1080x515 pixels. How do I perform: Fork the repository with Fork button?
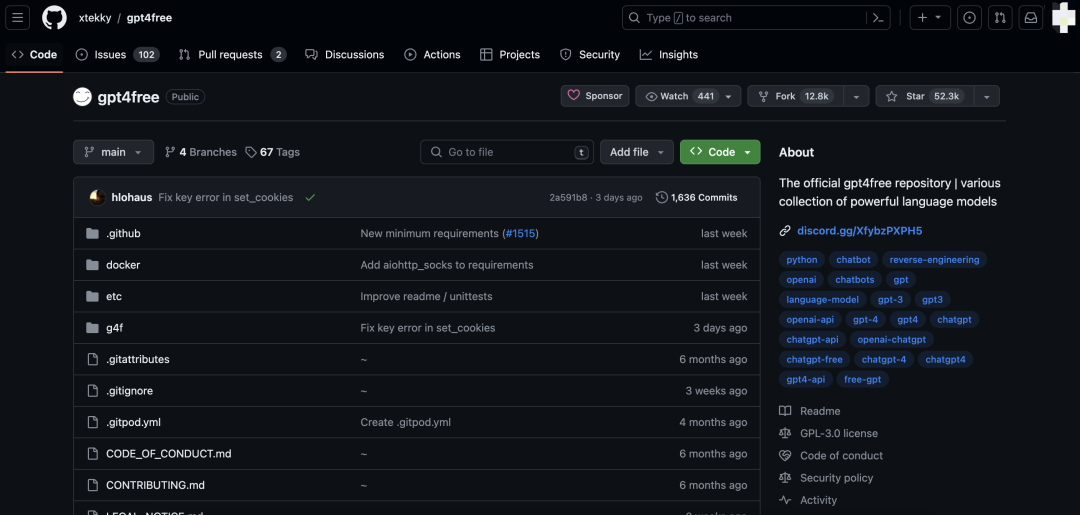[x=796, y=96]
